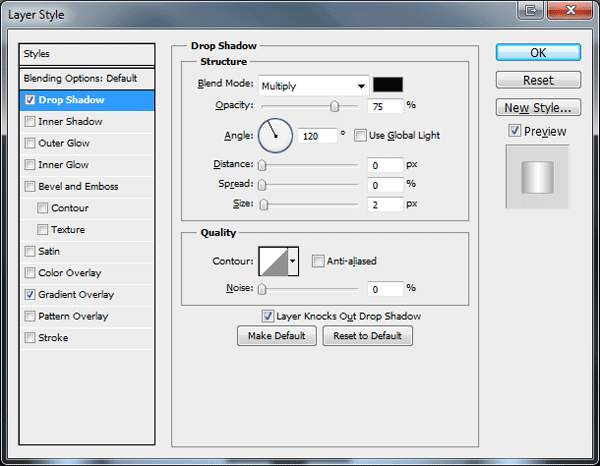Click the contour curve thumbnail
Image resolution: width=600 pixels, height=466 pixels.
click(x=274, y=261)
